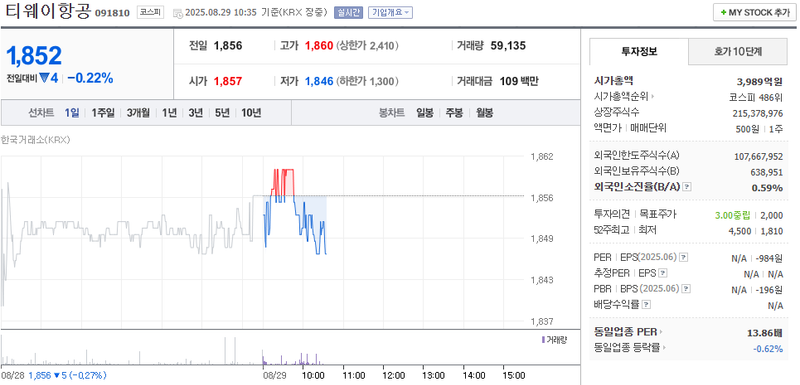Click the 외국인소진율 value 0.59%
Viewport: 800px width, 385px height.
767,188
